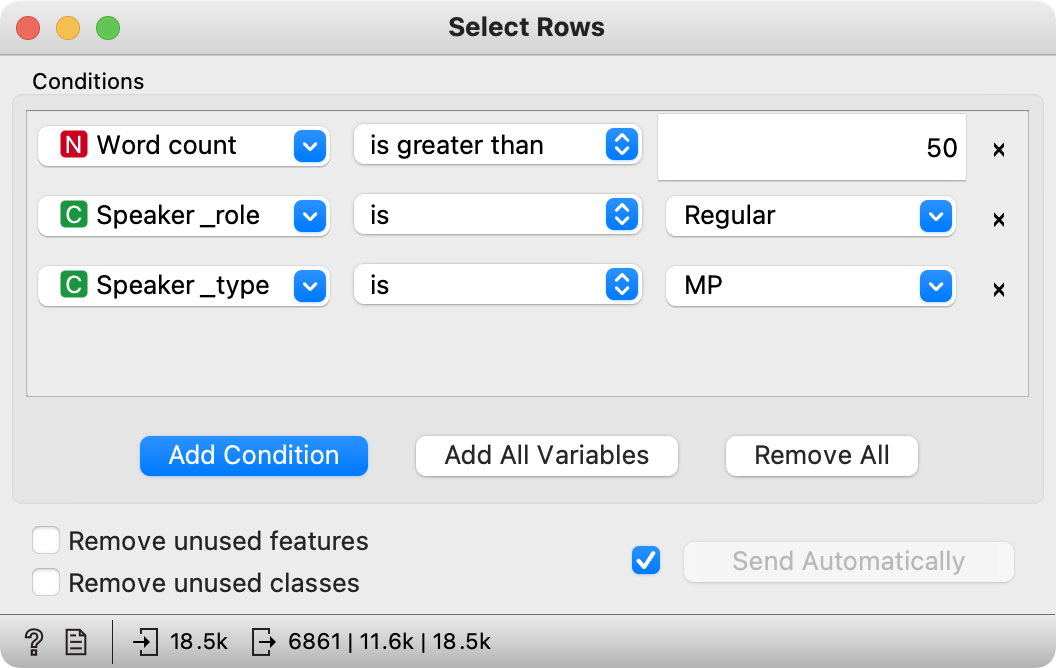The image size is (1056, 668).
Task: Open the MP value dropdown
Action: click(x=810, y=285)
